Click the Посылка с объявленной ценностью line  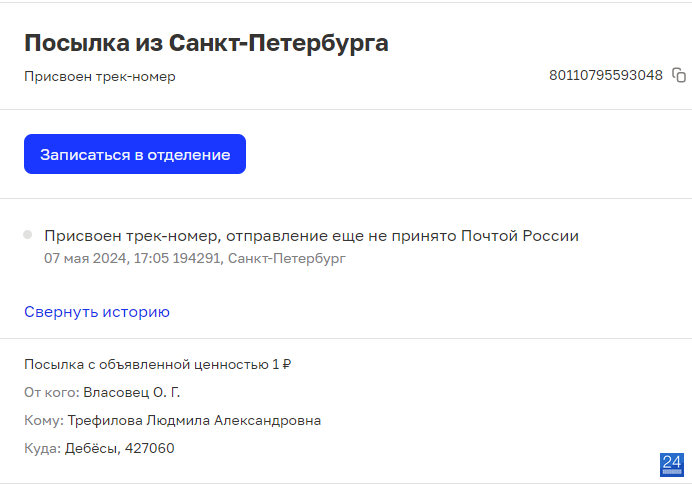pyautogui.click(x=157, y=365)
